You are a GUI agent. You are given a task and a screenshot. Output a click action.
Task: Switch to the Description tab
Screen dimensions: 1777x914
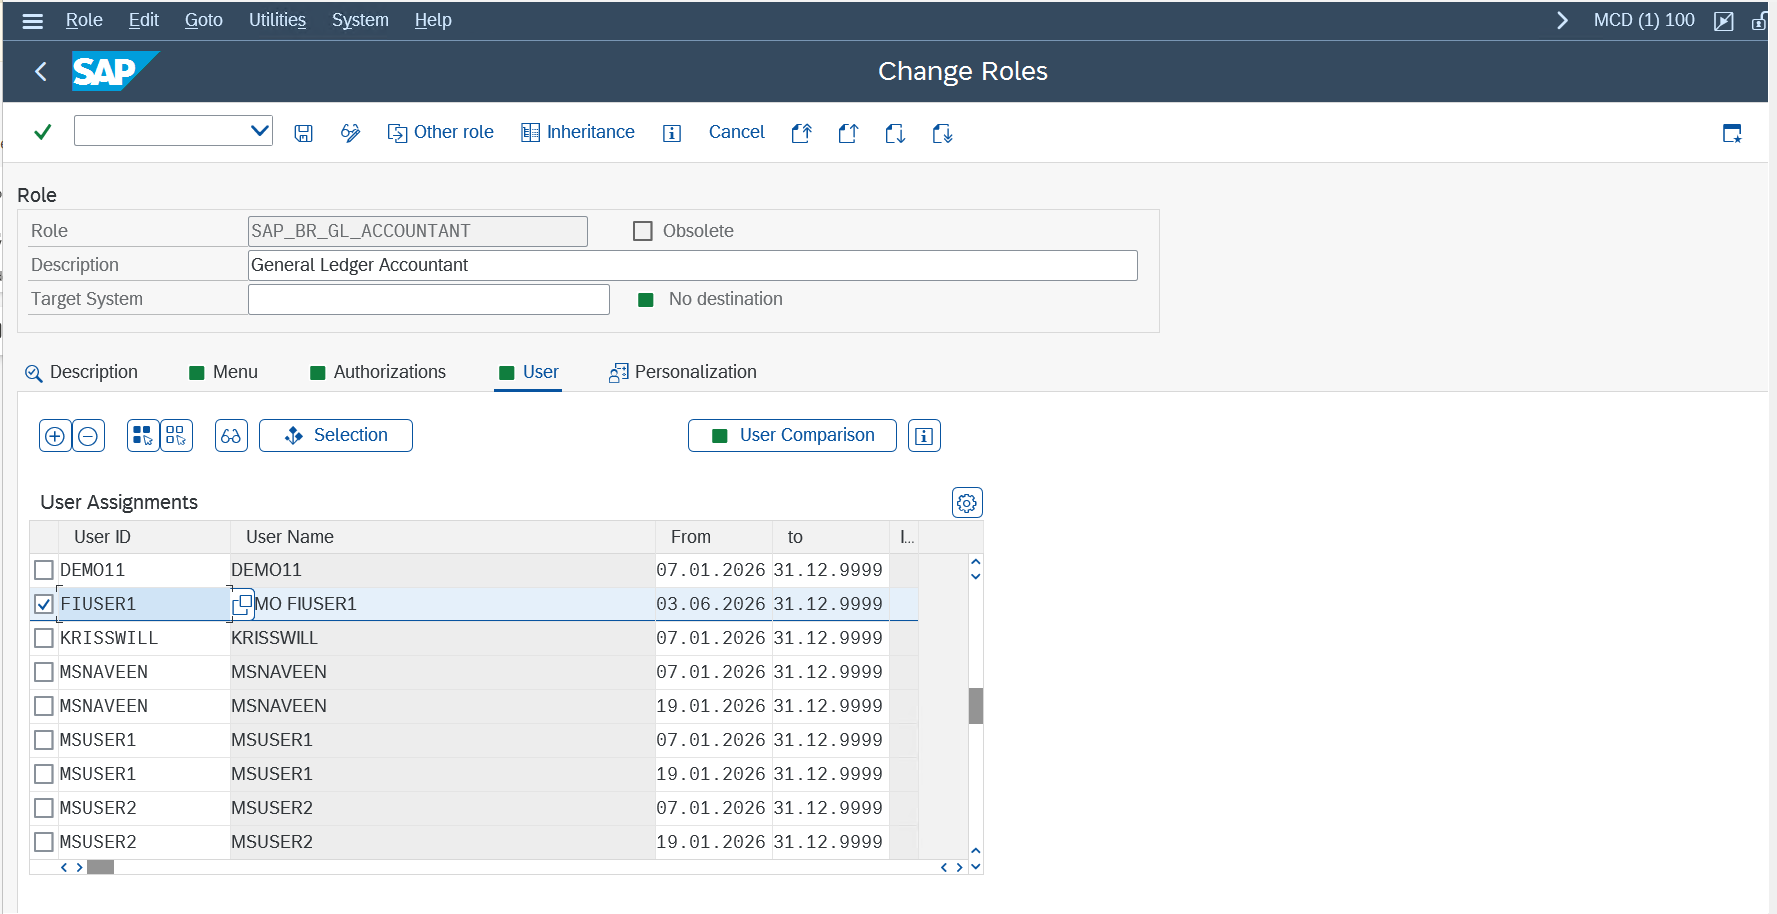[81, 372]
